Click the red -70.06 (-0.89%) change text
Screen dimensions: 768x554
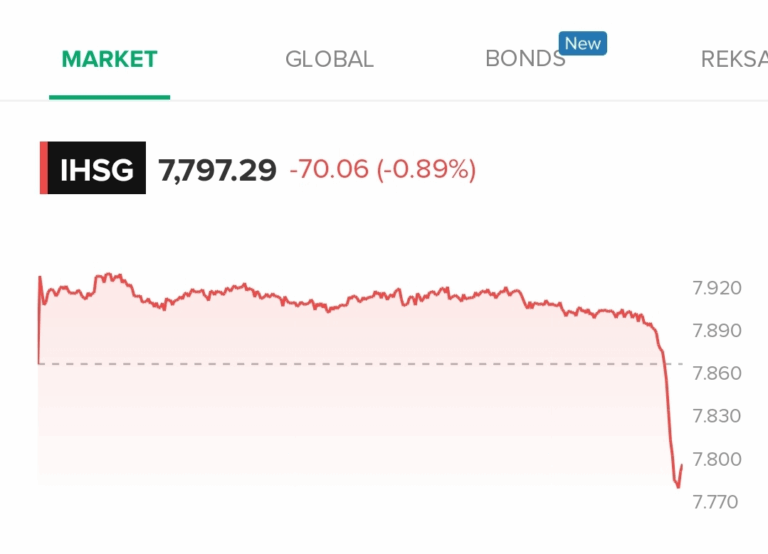(x=382, y=170)
